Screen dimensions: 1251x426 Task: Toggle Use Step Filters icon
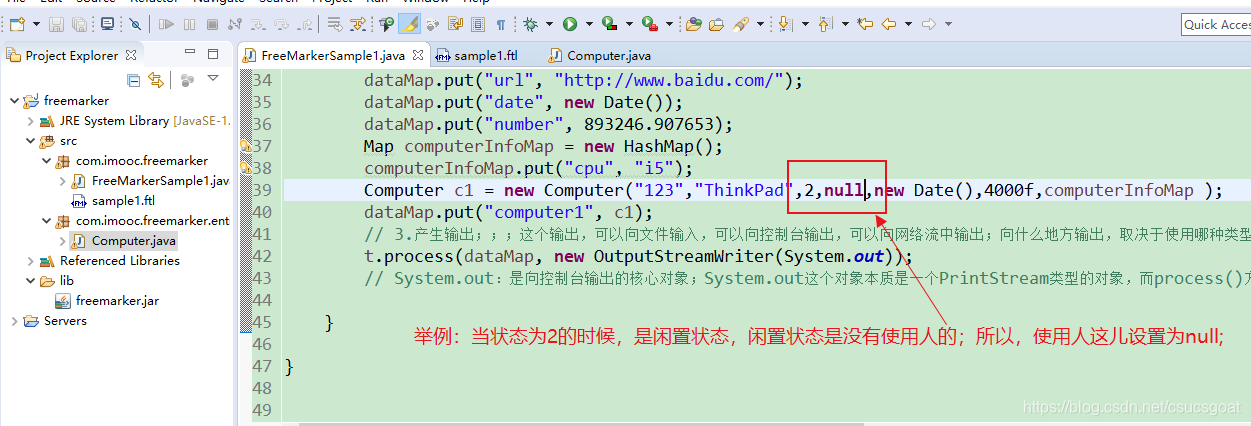pyautogui.click(x=357, y=24)
